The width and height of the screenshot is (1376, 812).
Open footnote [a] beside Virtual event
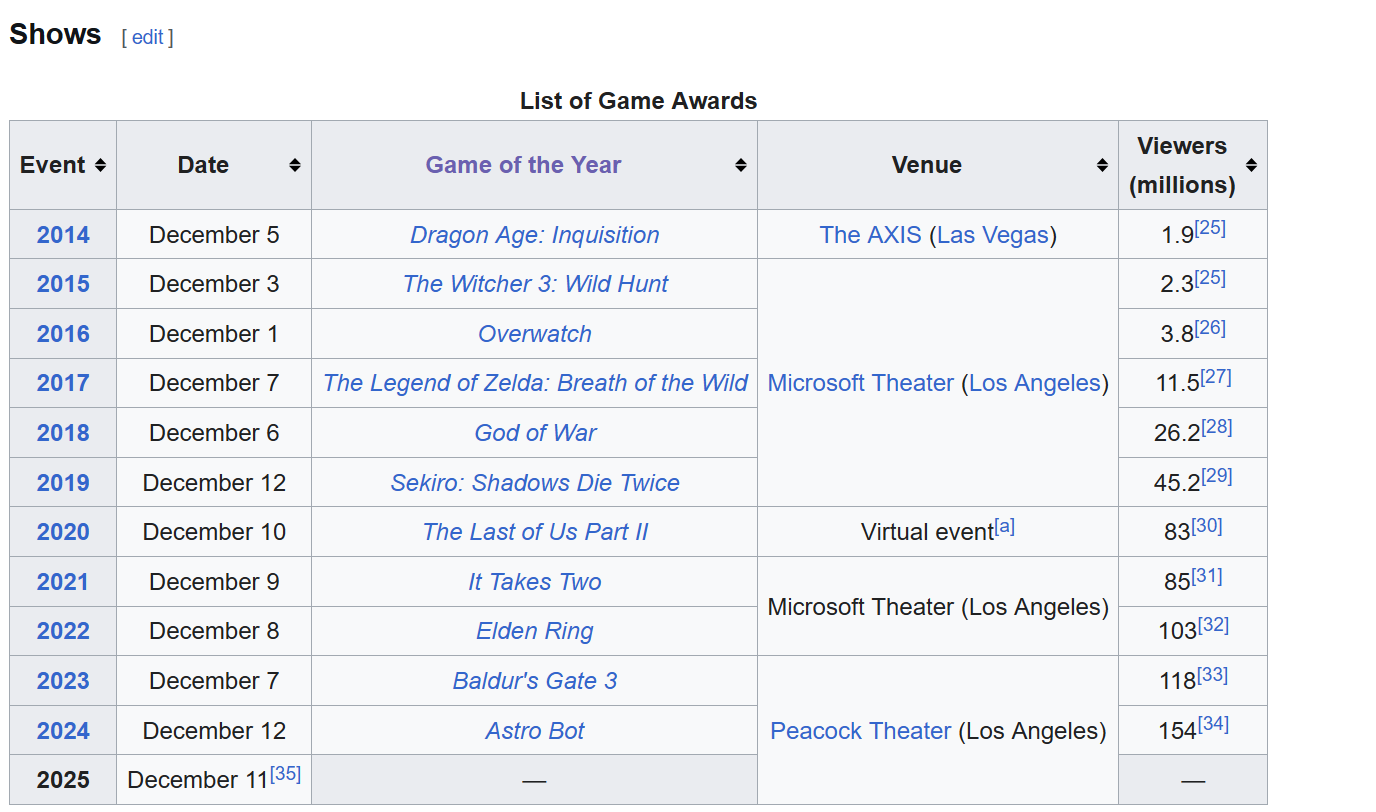(x=1004, y=526)
